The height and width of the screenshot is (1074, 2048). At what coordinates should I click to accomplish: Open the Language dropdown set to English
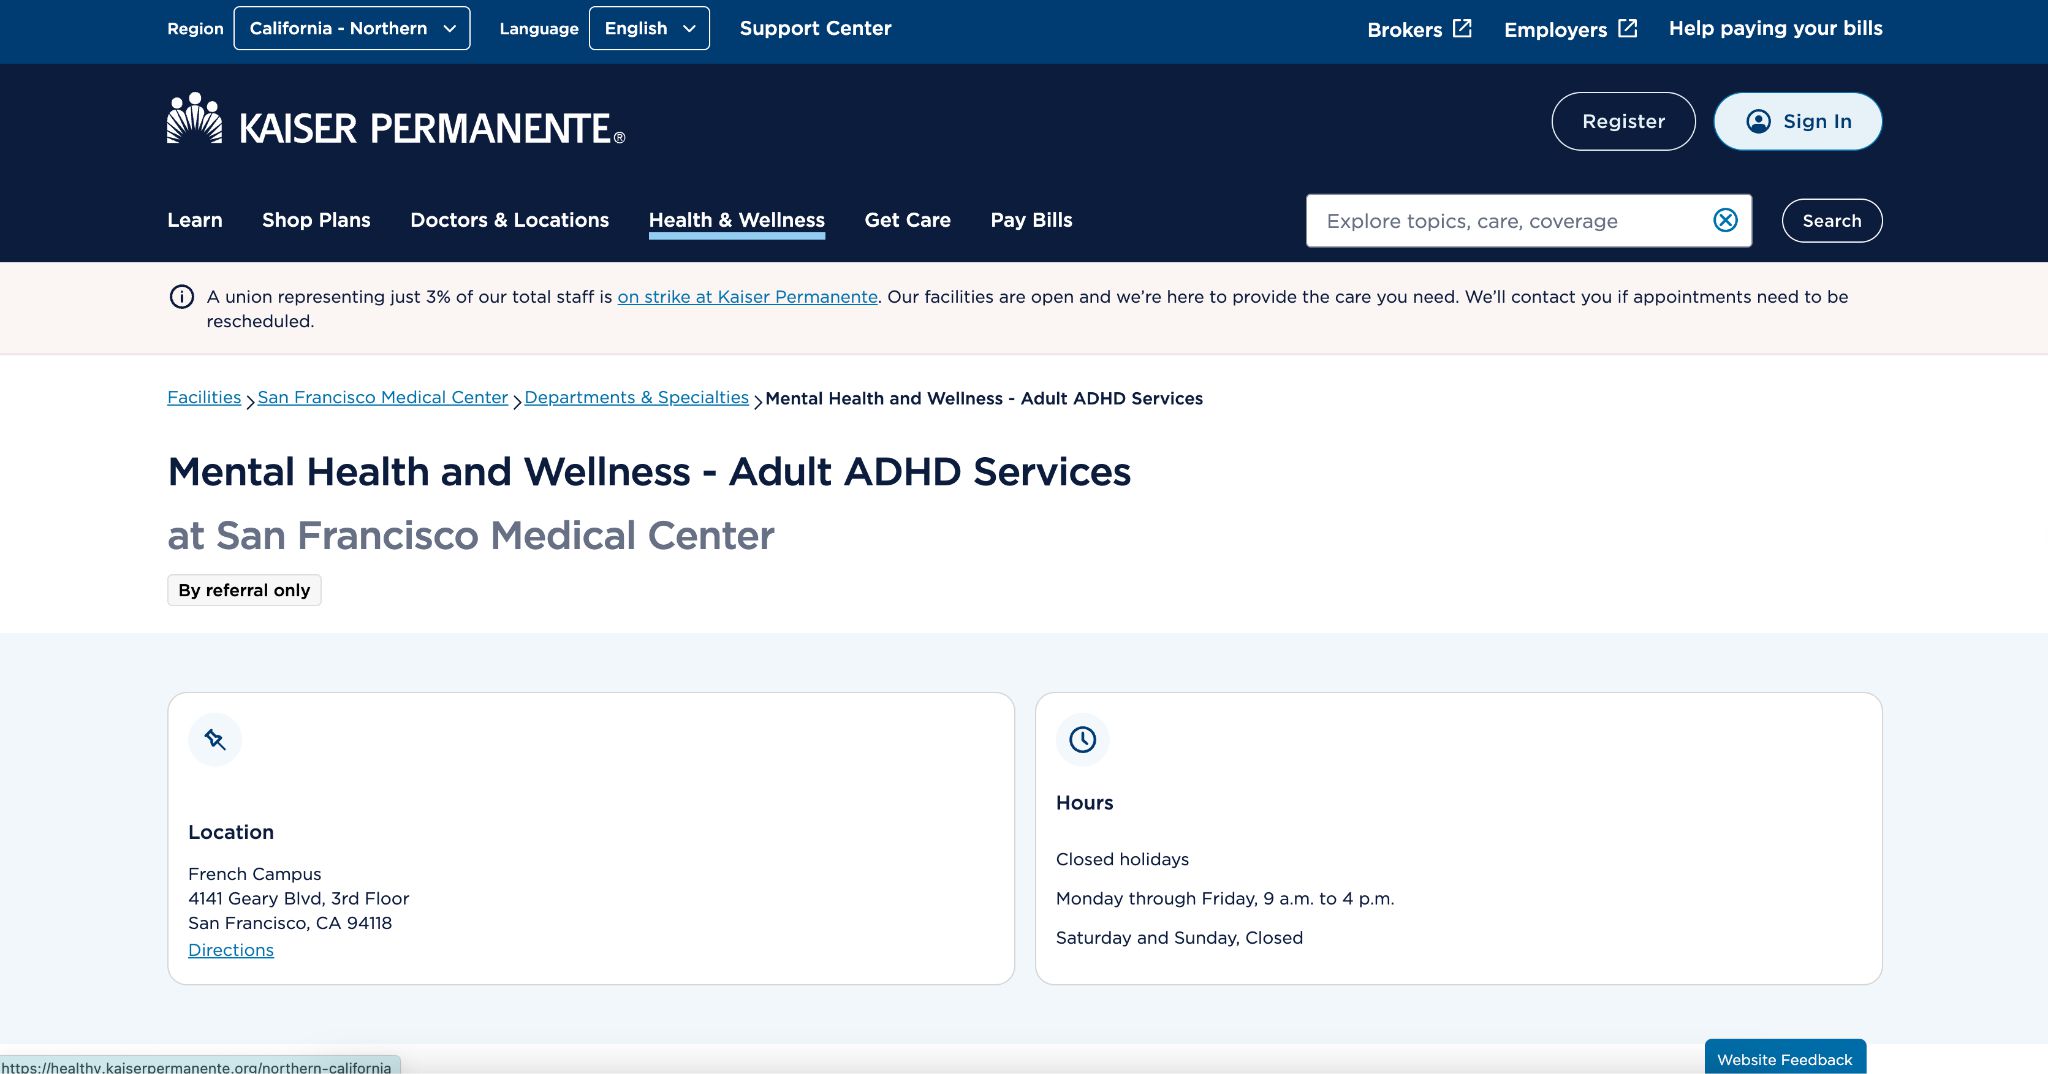point(649,28)
